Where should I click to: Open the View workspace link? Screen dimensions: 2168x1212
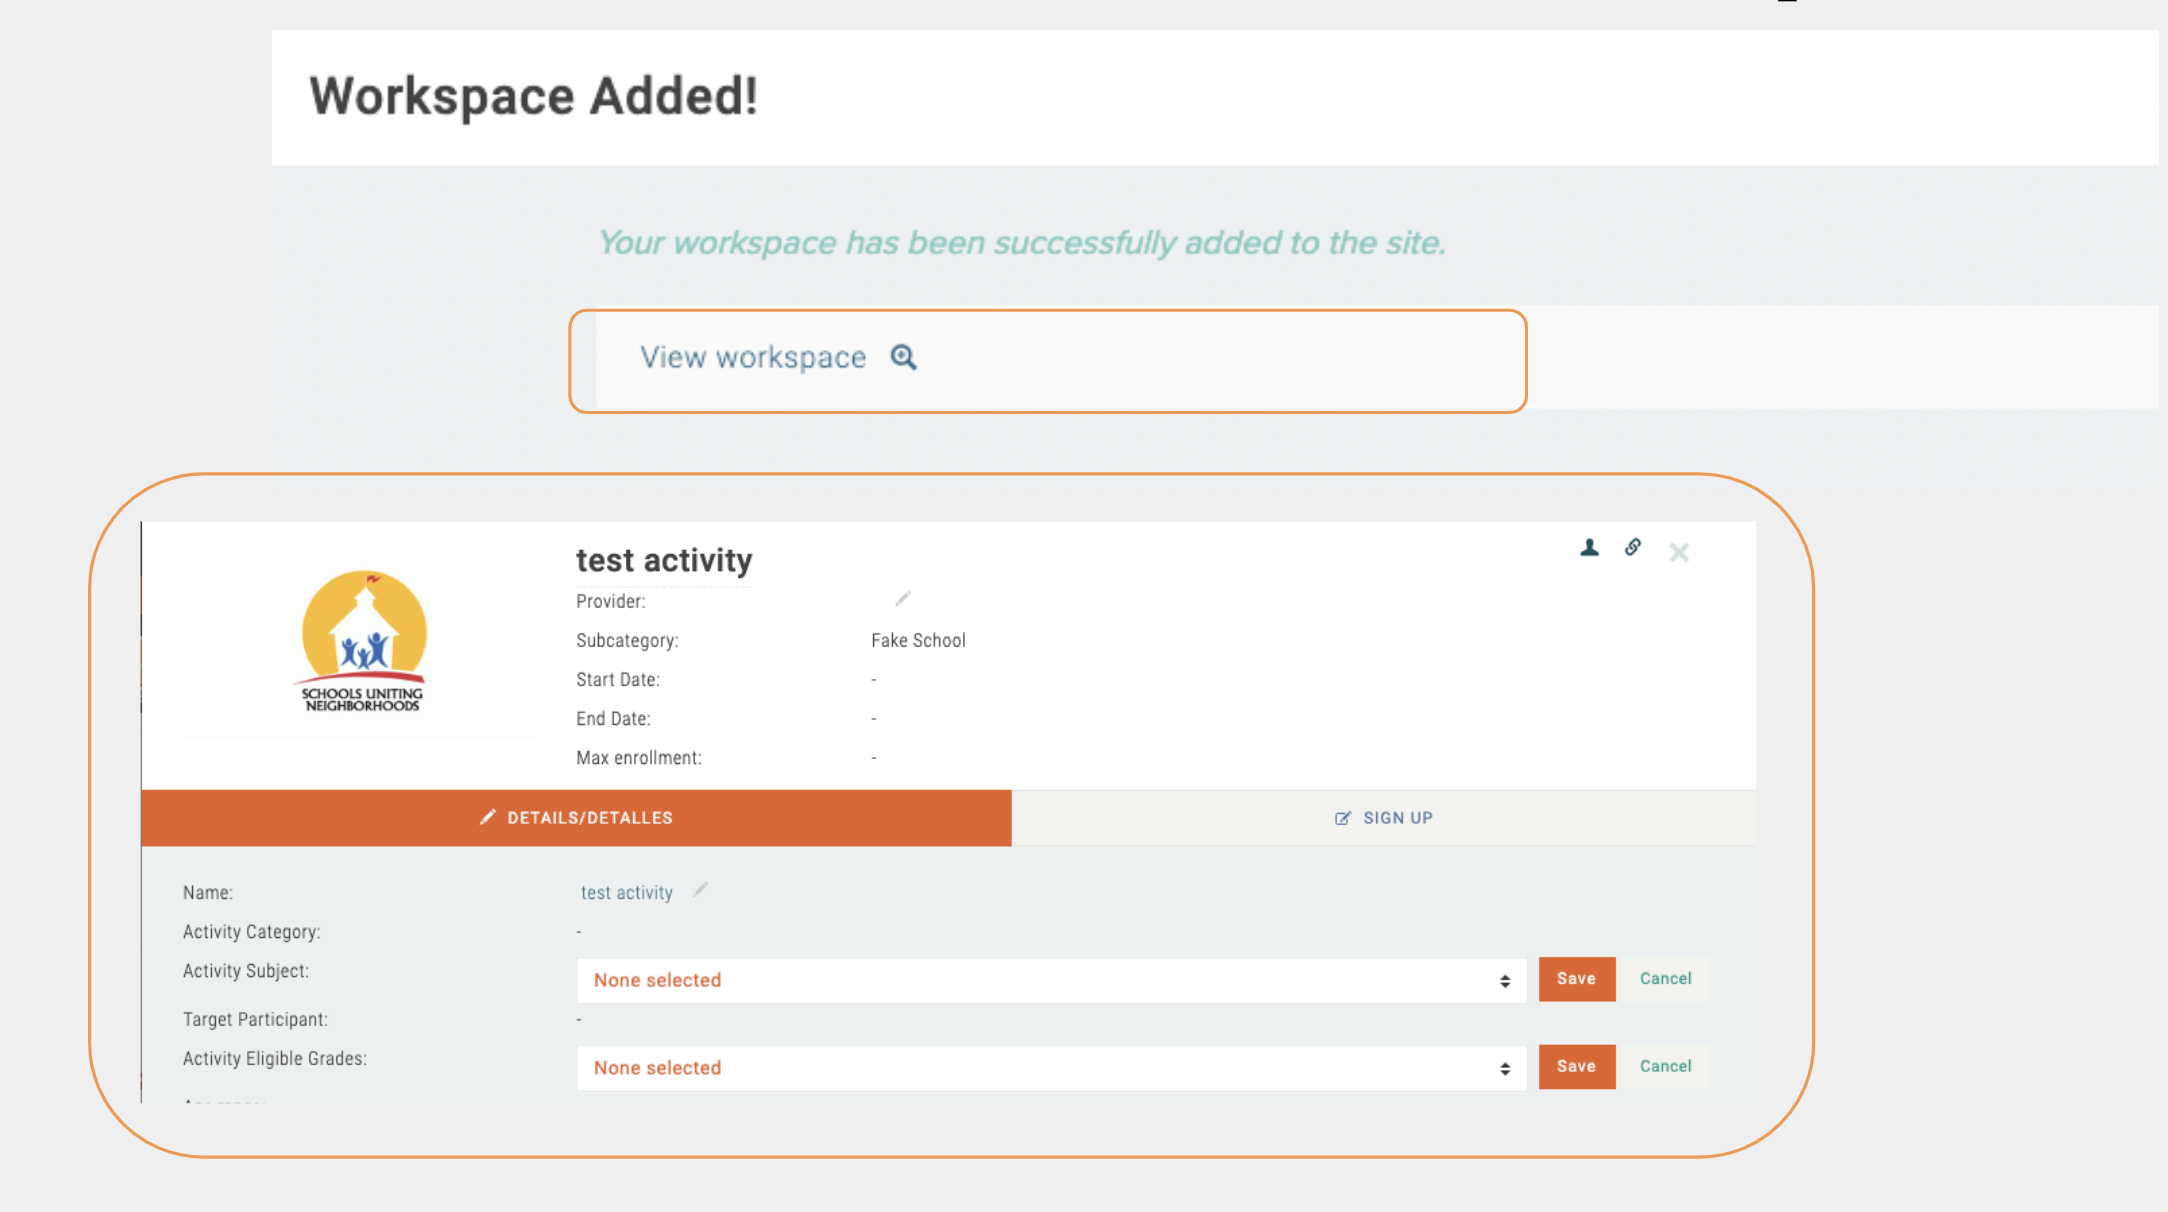(x=753, y=357)
